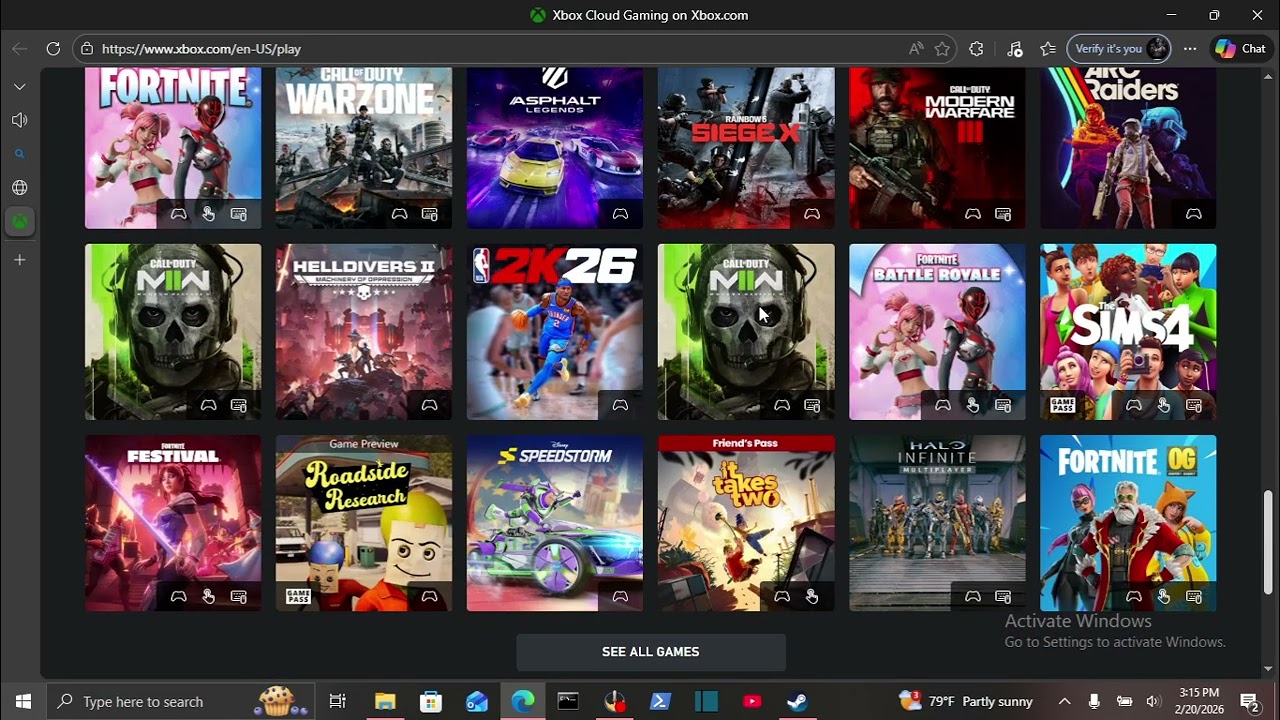
Task: Click the SEE ALL GAMES button
Action: pos(651,652)
